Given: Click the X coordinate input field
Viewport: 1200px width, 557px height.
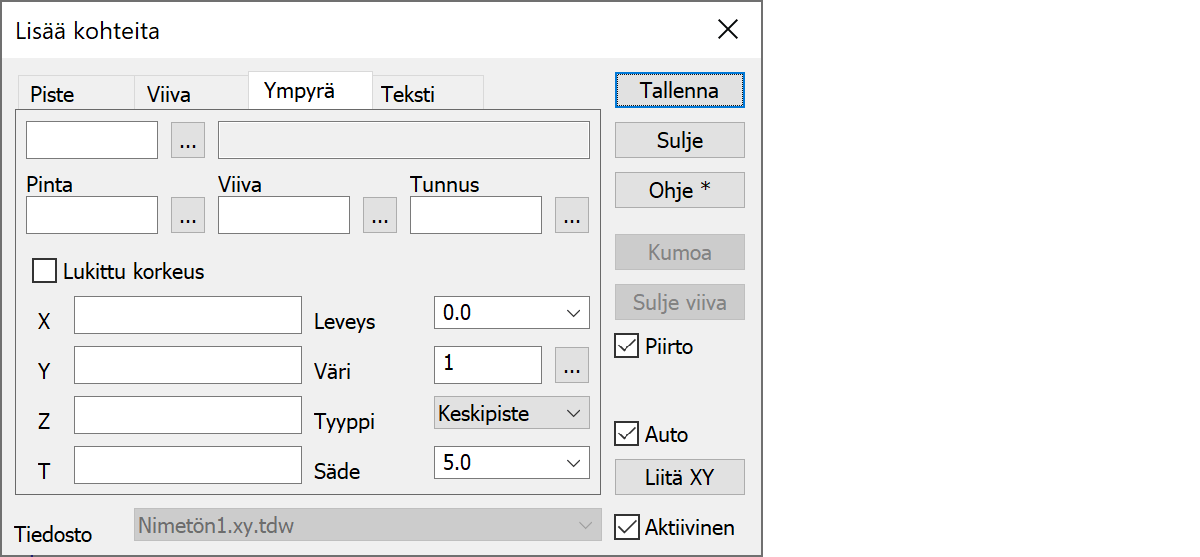Looking at the screenshot, I should (188, 315).
